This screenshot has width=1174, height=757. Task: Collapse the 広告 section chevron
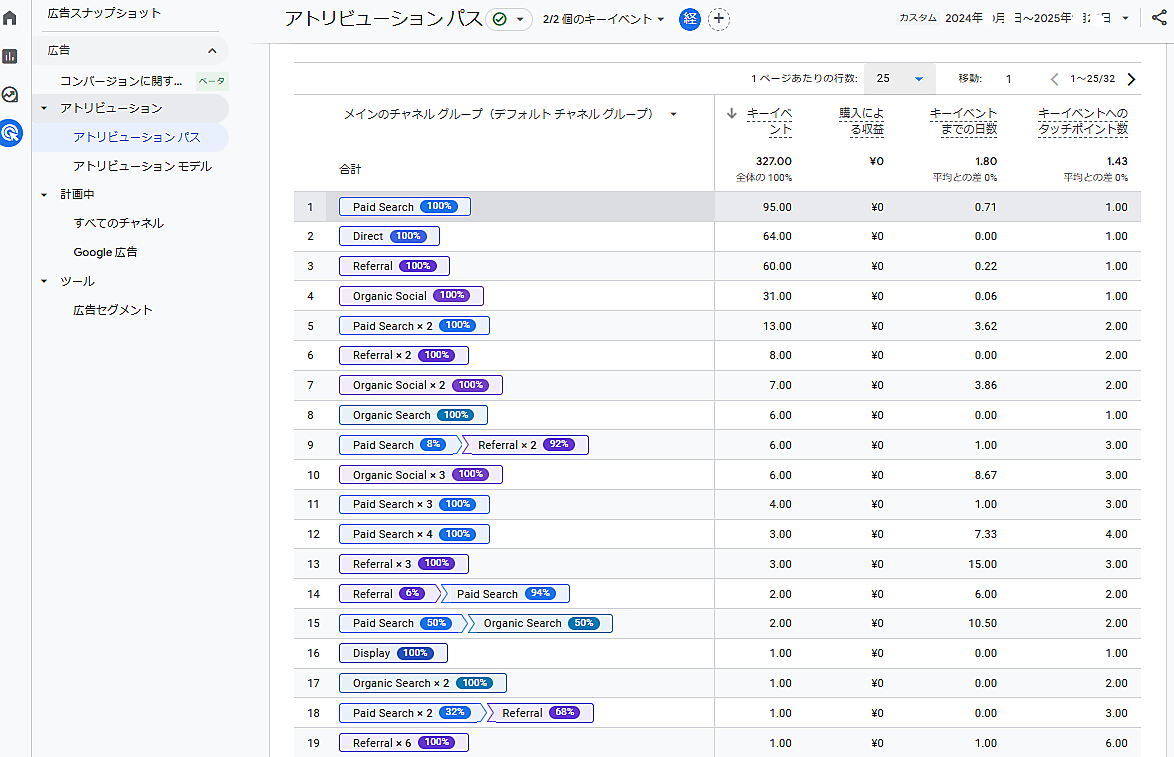[x=212, y=50]
